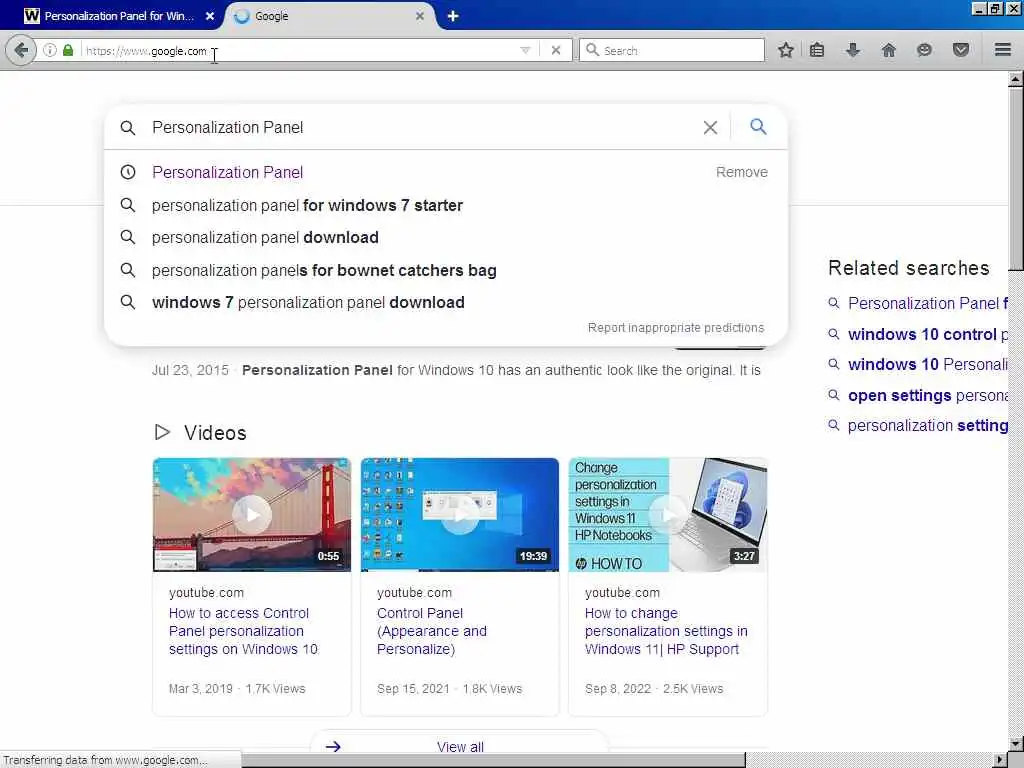The width and height of the screenshot is (1024, 768).
Task: Click the clock icon beside history suggestion
Action: point(128,172)
